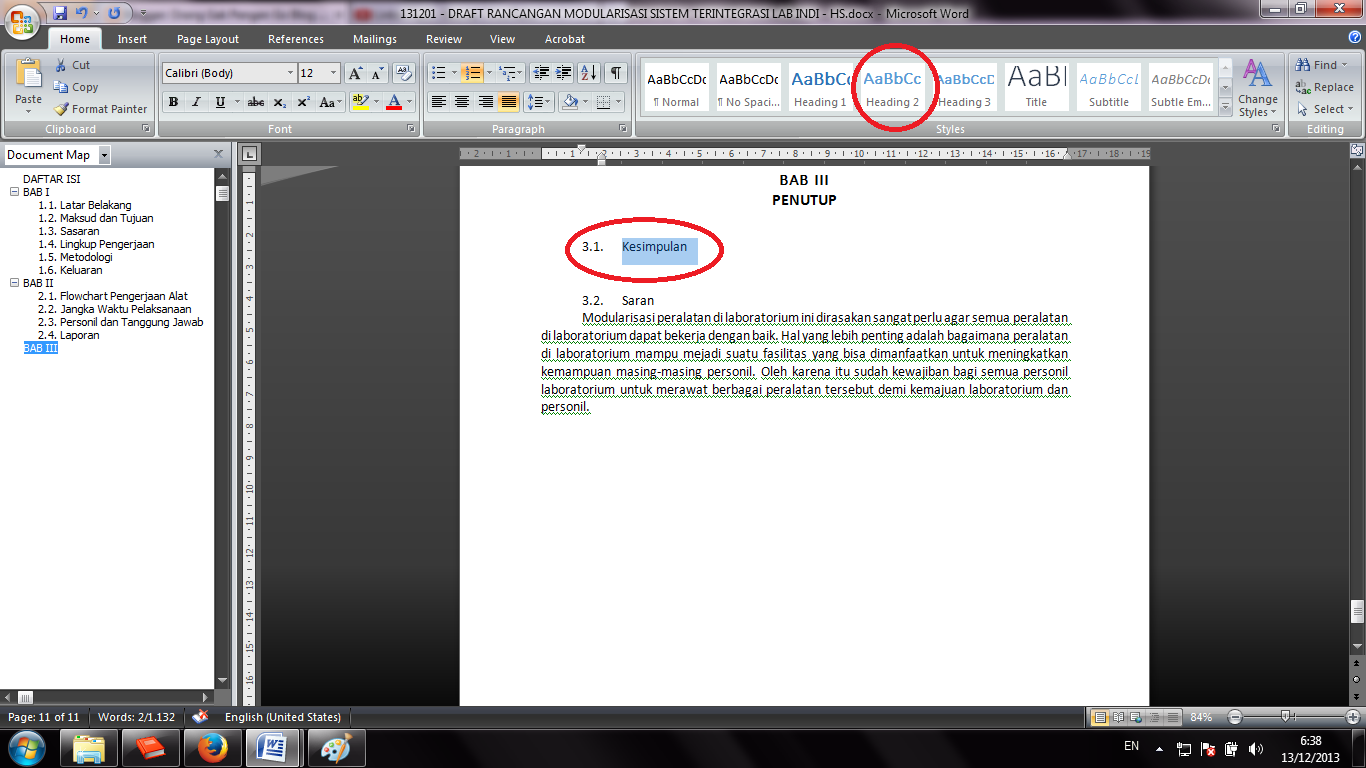The image size is (1366, 768).
Task: Apply subscript formatting
Action: click(x=278, y=102)
